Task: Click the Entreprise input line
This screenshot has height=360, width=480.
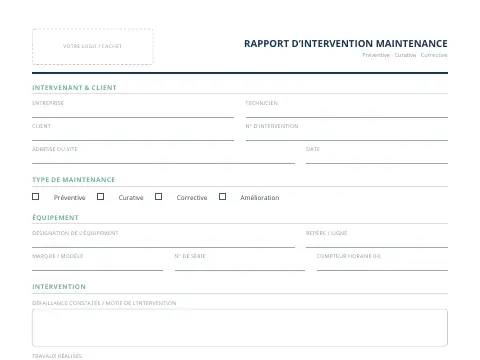Action: (x=133, y=113)
